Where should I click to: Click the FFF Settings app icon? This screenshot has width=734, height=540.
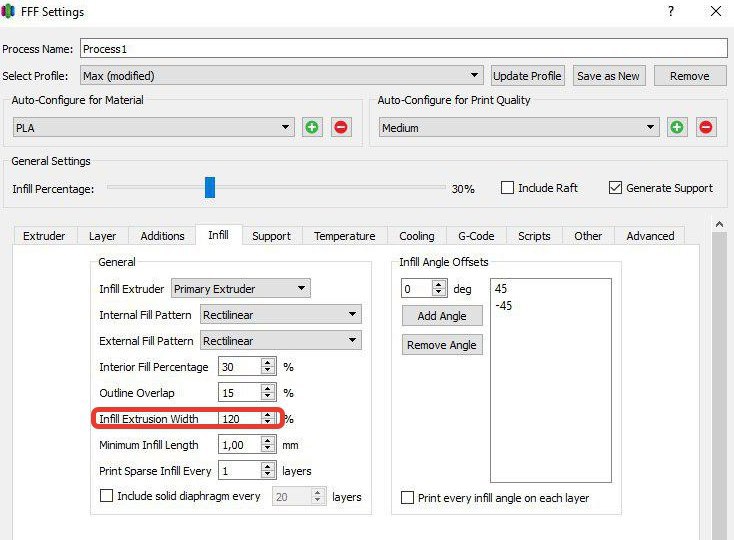coord(8,11)
